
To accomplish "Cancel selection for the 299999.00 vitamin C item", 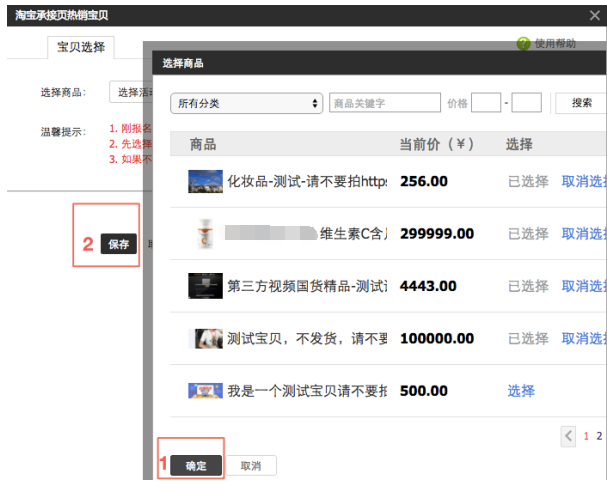I will point(583,234).
